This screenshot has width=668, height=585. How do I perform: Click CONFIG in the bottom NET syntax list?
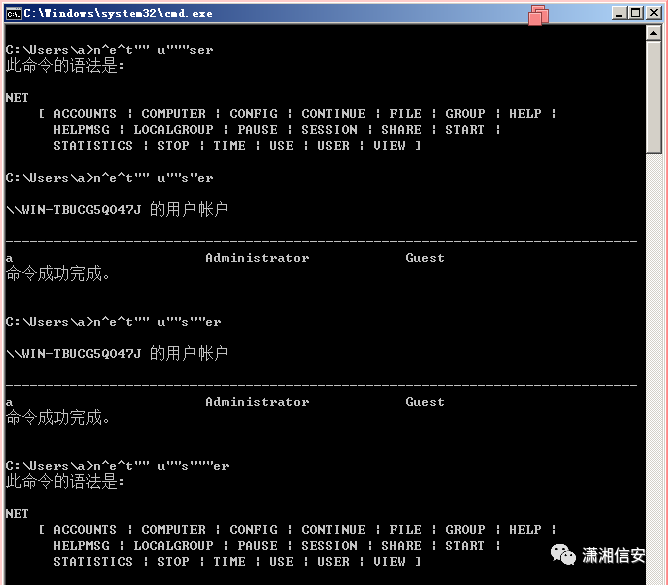point(253,530)
